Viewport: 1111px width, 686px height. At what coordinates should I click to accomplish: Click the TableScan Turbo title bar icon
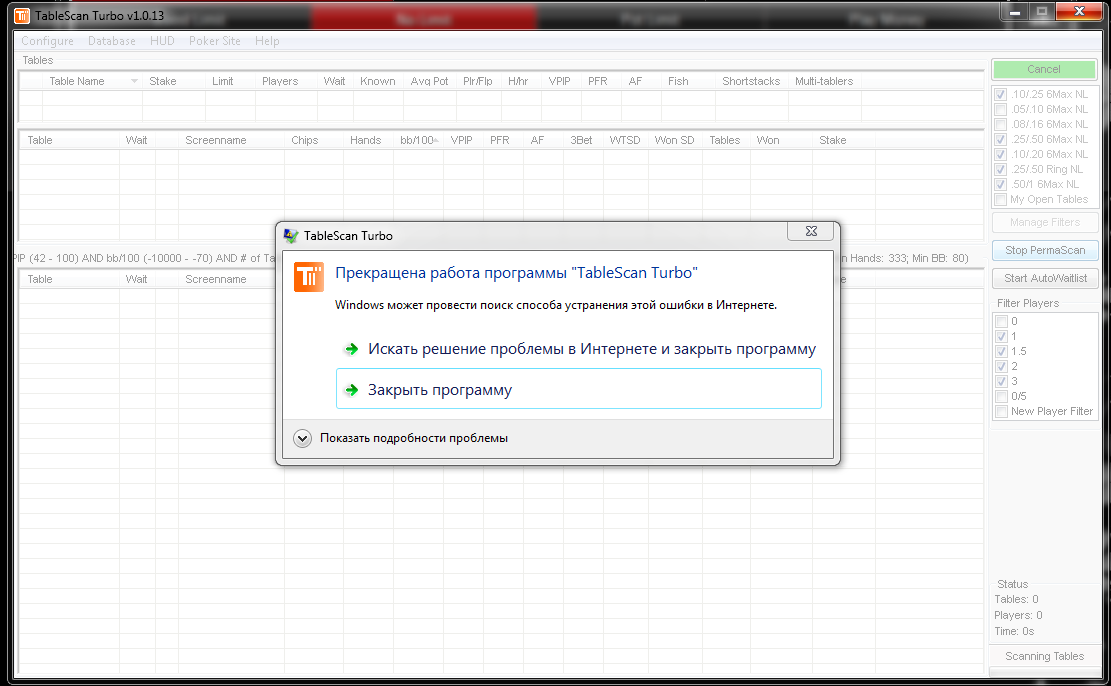(22, 15)
